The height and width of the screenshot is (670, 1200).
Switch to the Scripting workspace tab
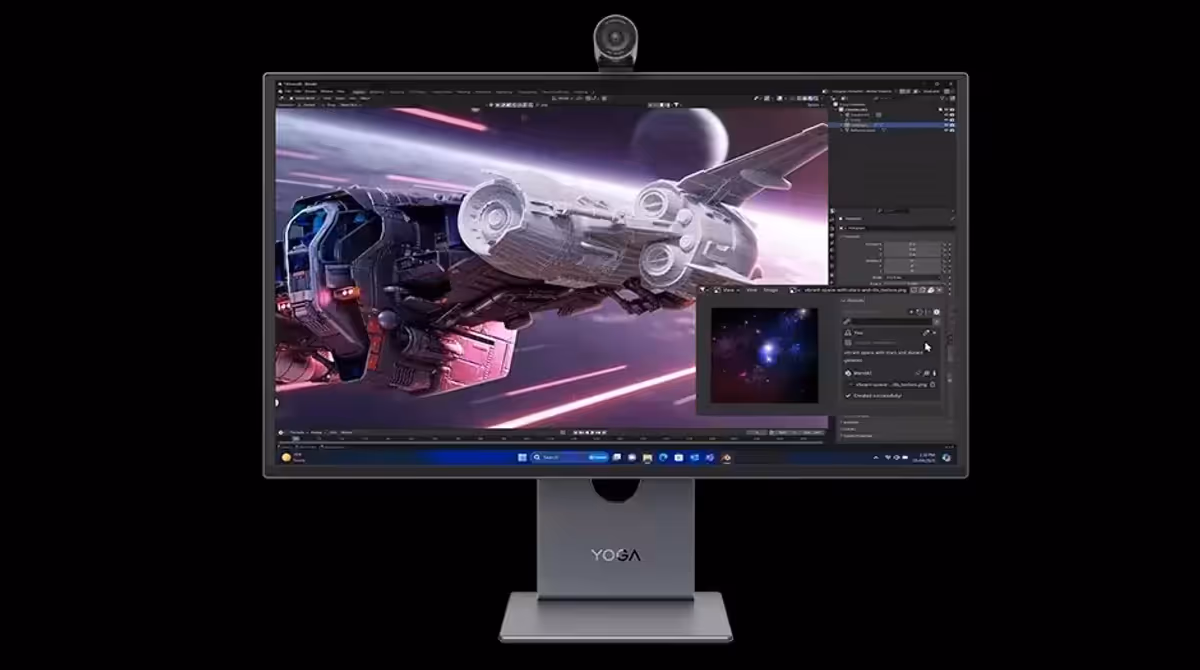pyautogui.click(x=580, y=92)
